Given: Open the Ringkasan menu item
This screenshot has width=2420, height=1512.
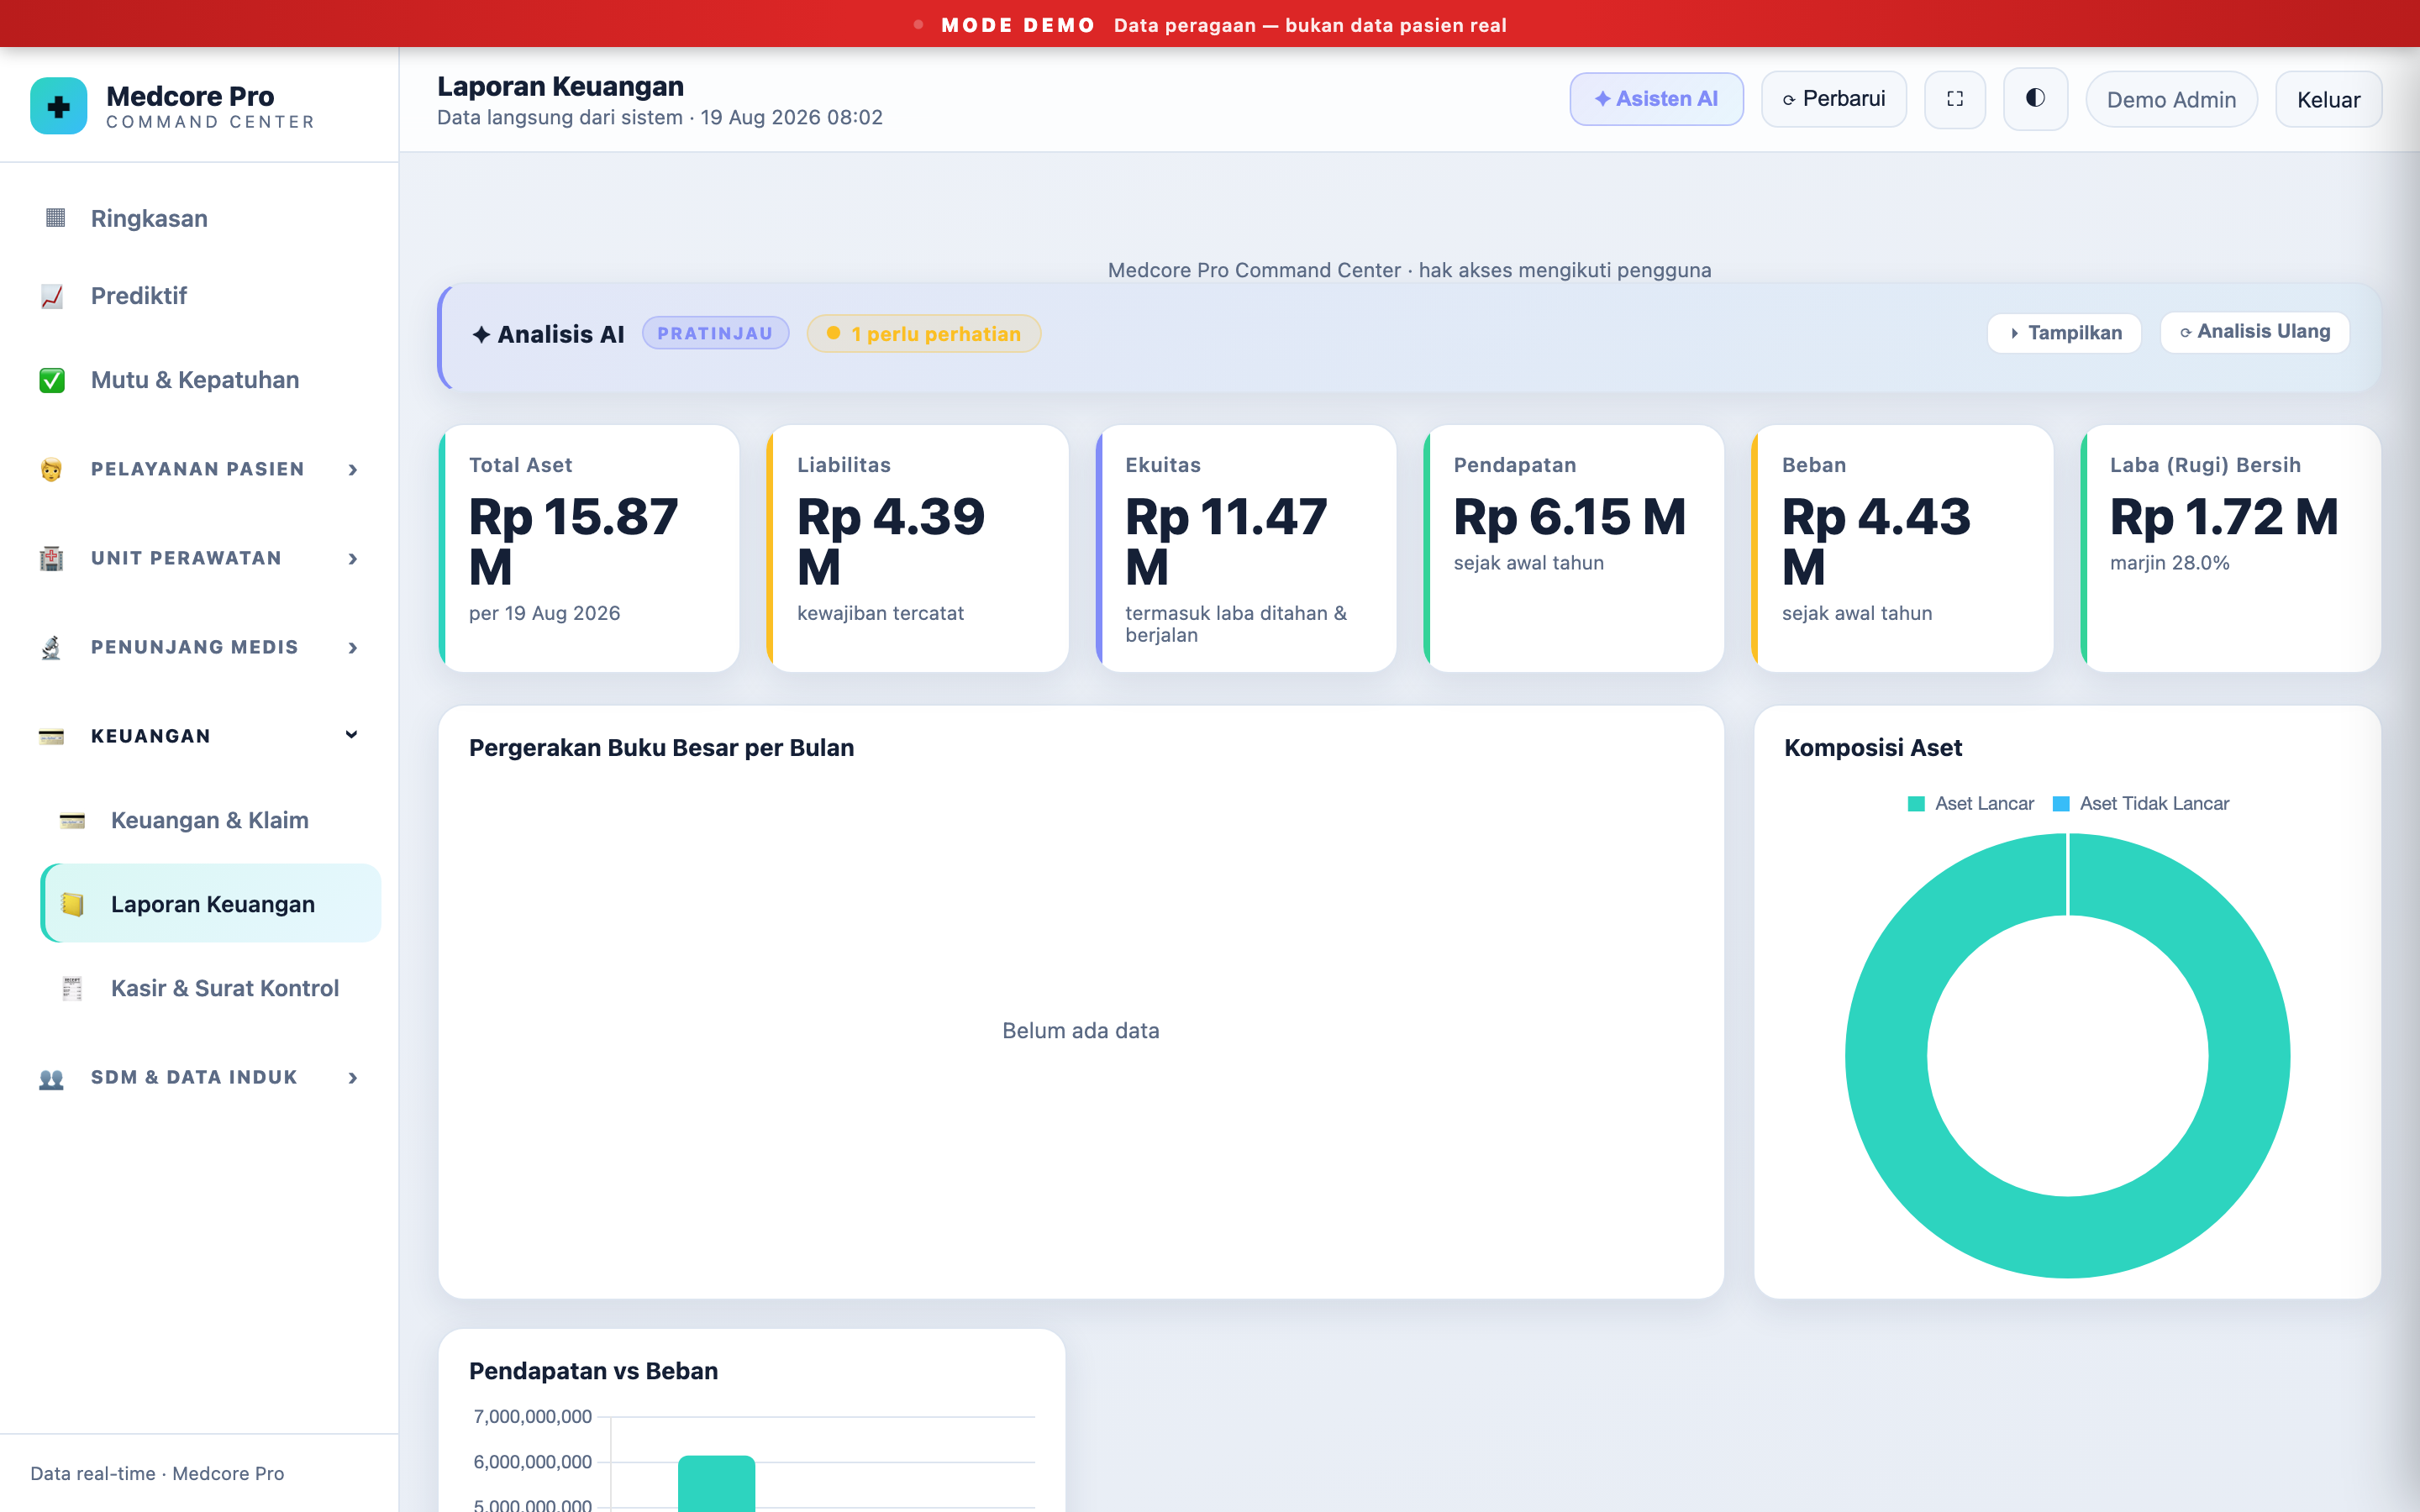Looking at the screenshot, I should pos(199,218).
